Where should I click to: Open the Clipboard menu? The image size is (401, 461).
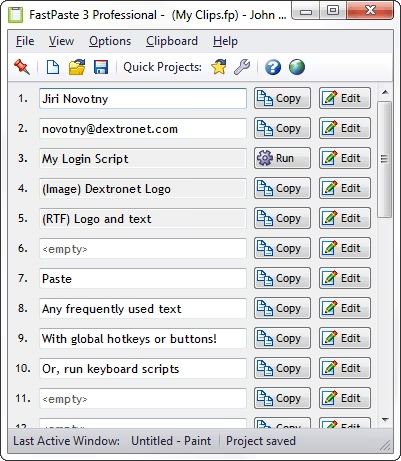click(172, 41)
